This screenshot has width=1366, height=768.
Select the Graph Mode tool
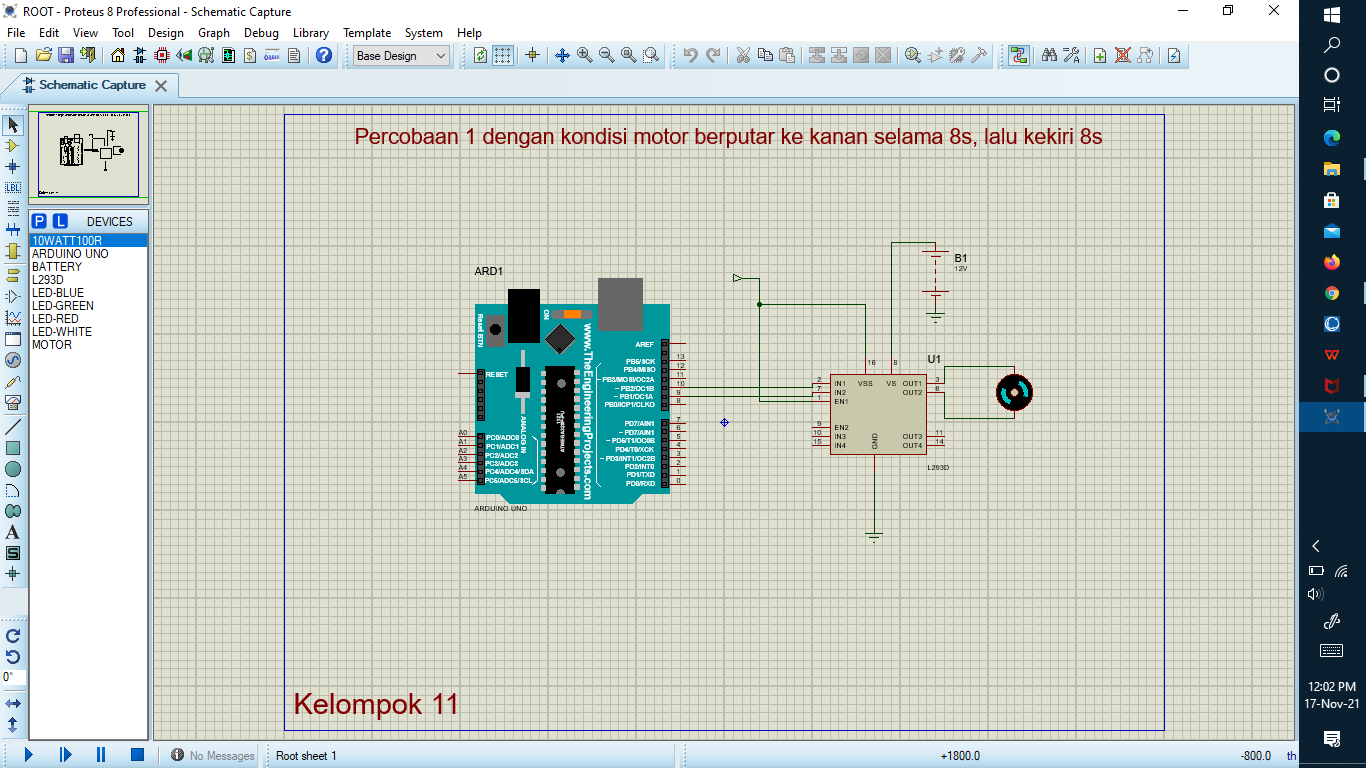pos(13,317)
